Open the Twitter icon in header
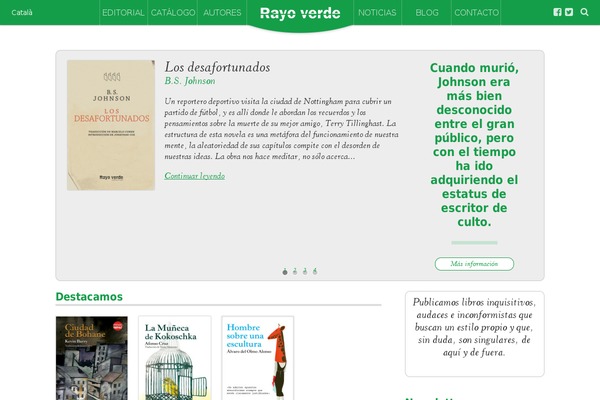The width and height of the screenshot is (600, 400). (x=569, y=12)
